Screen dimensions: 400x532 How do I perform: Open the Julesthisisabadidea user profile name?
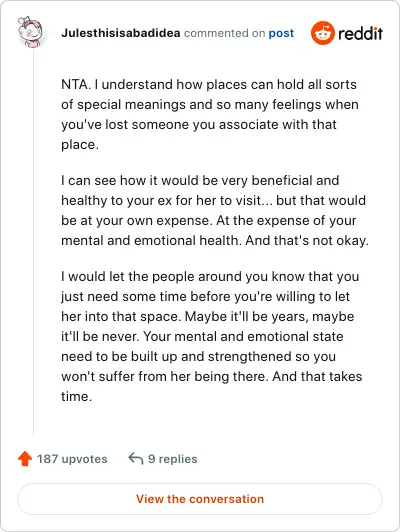120,33
